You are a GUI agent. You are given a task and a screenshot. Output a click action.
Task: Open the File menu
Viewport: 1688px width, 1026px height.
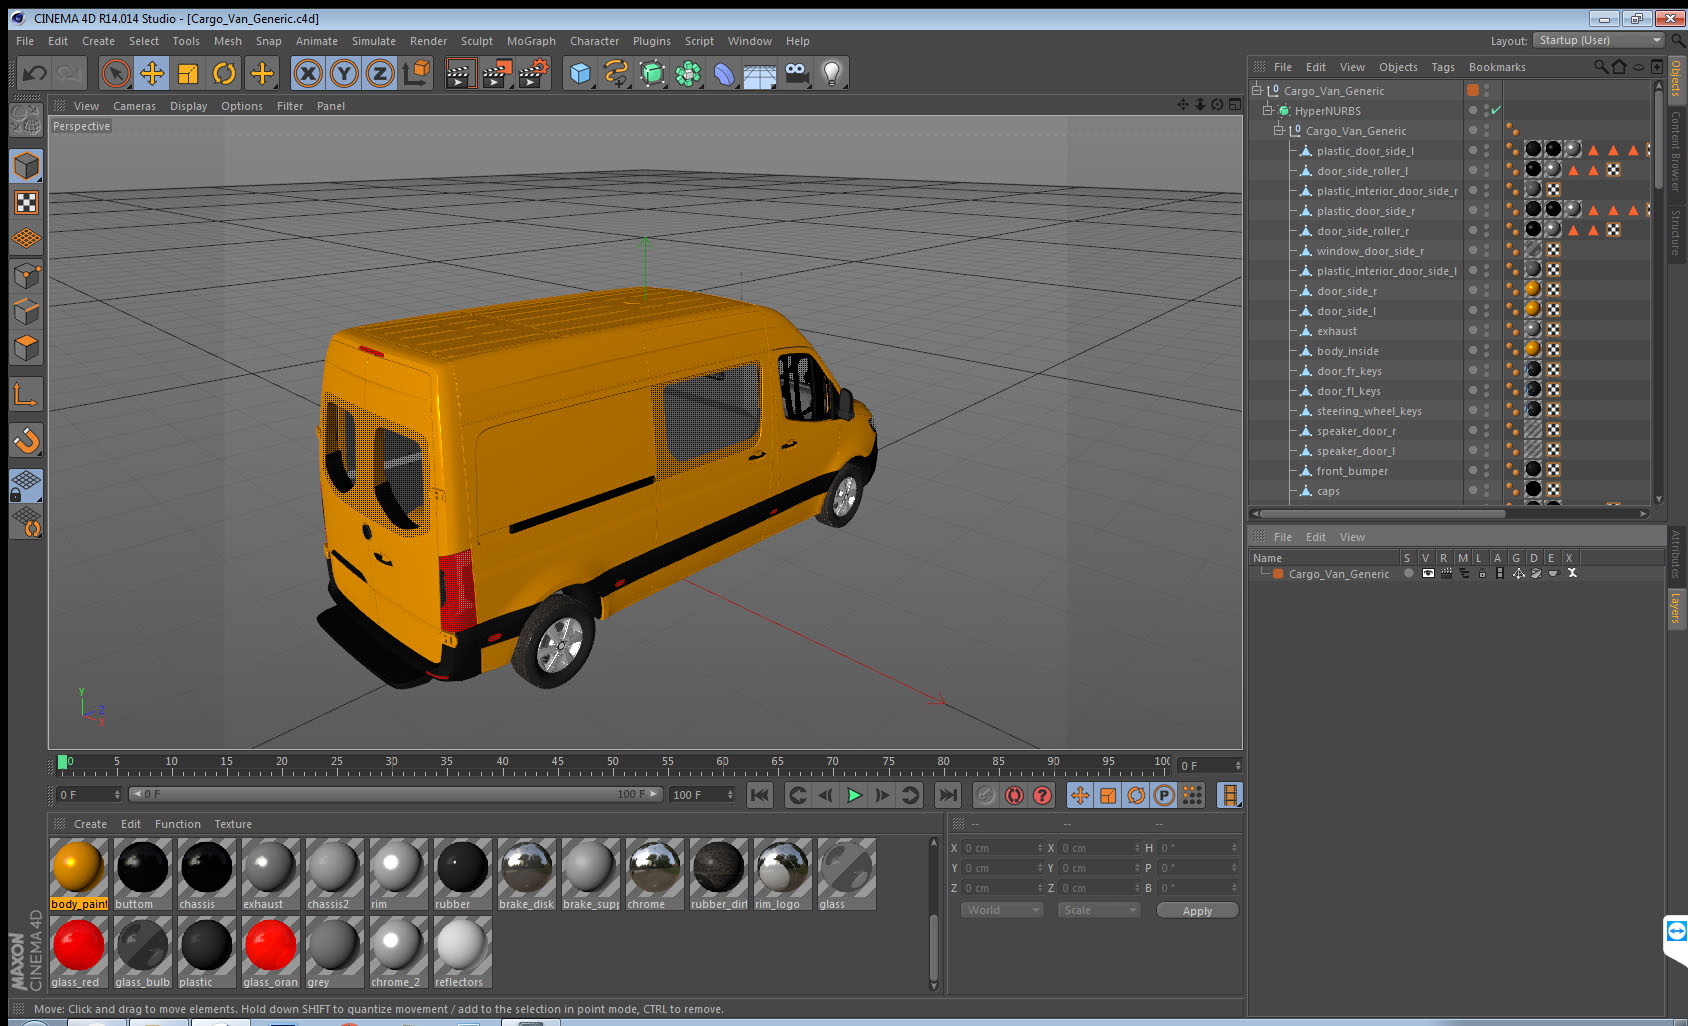pyautogui.click(x=25, y=41)
